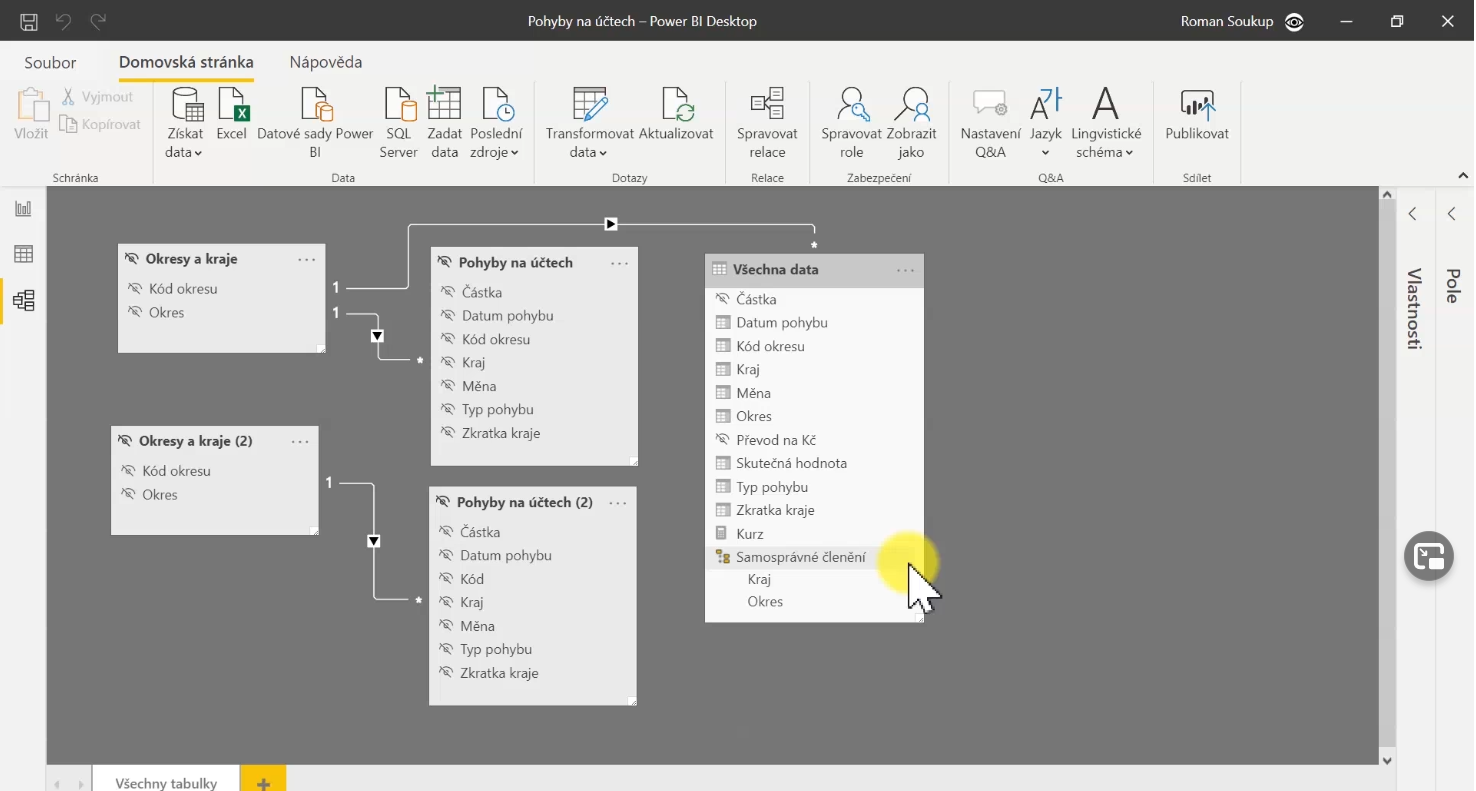1476x791 pixels.
Task: Click the Undo arrow icon
Action: 63,21
